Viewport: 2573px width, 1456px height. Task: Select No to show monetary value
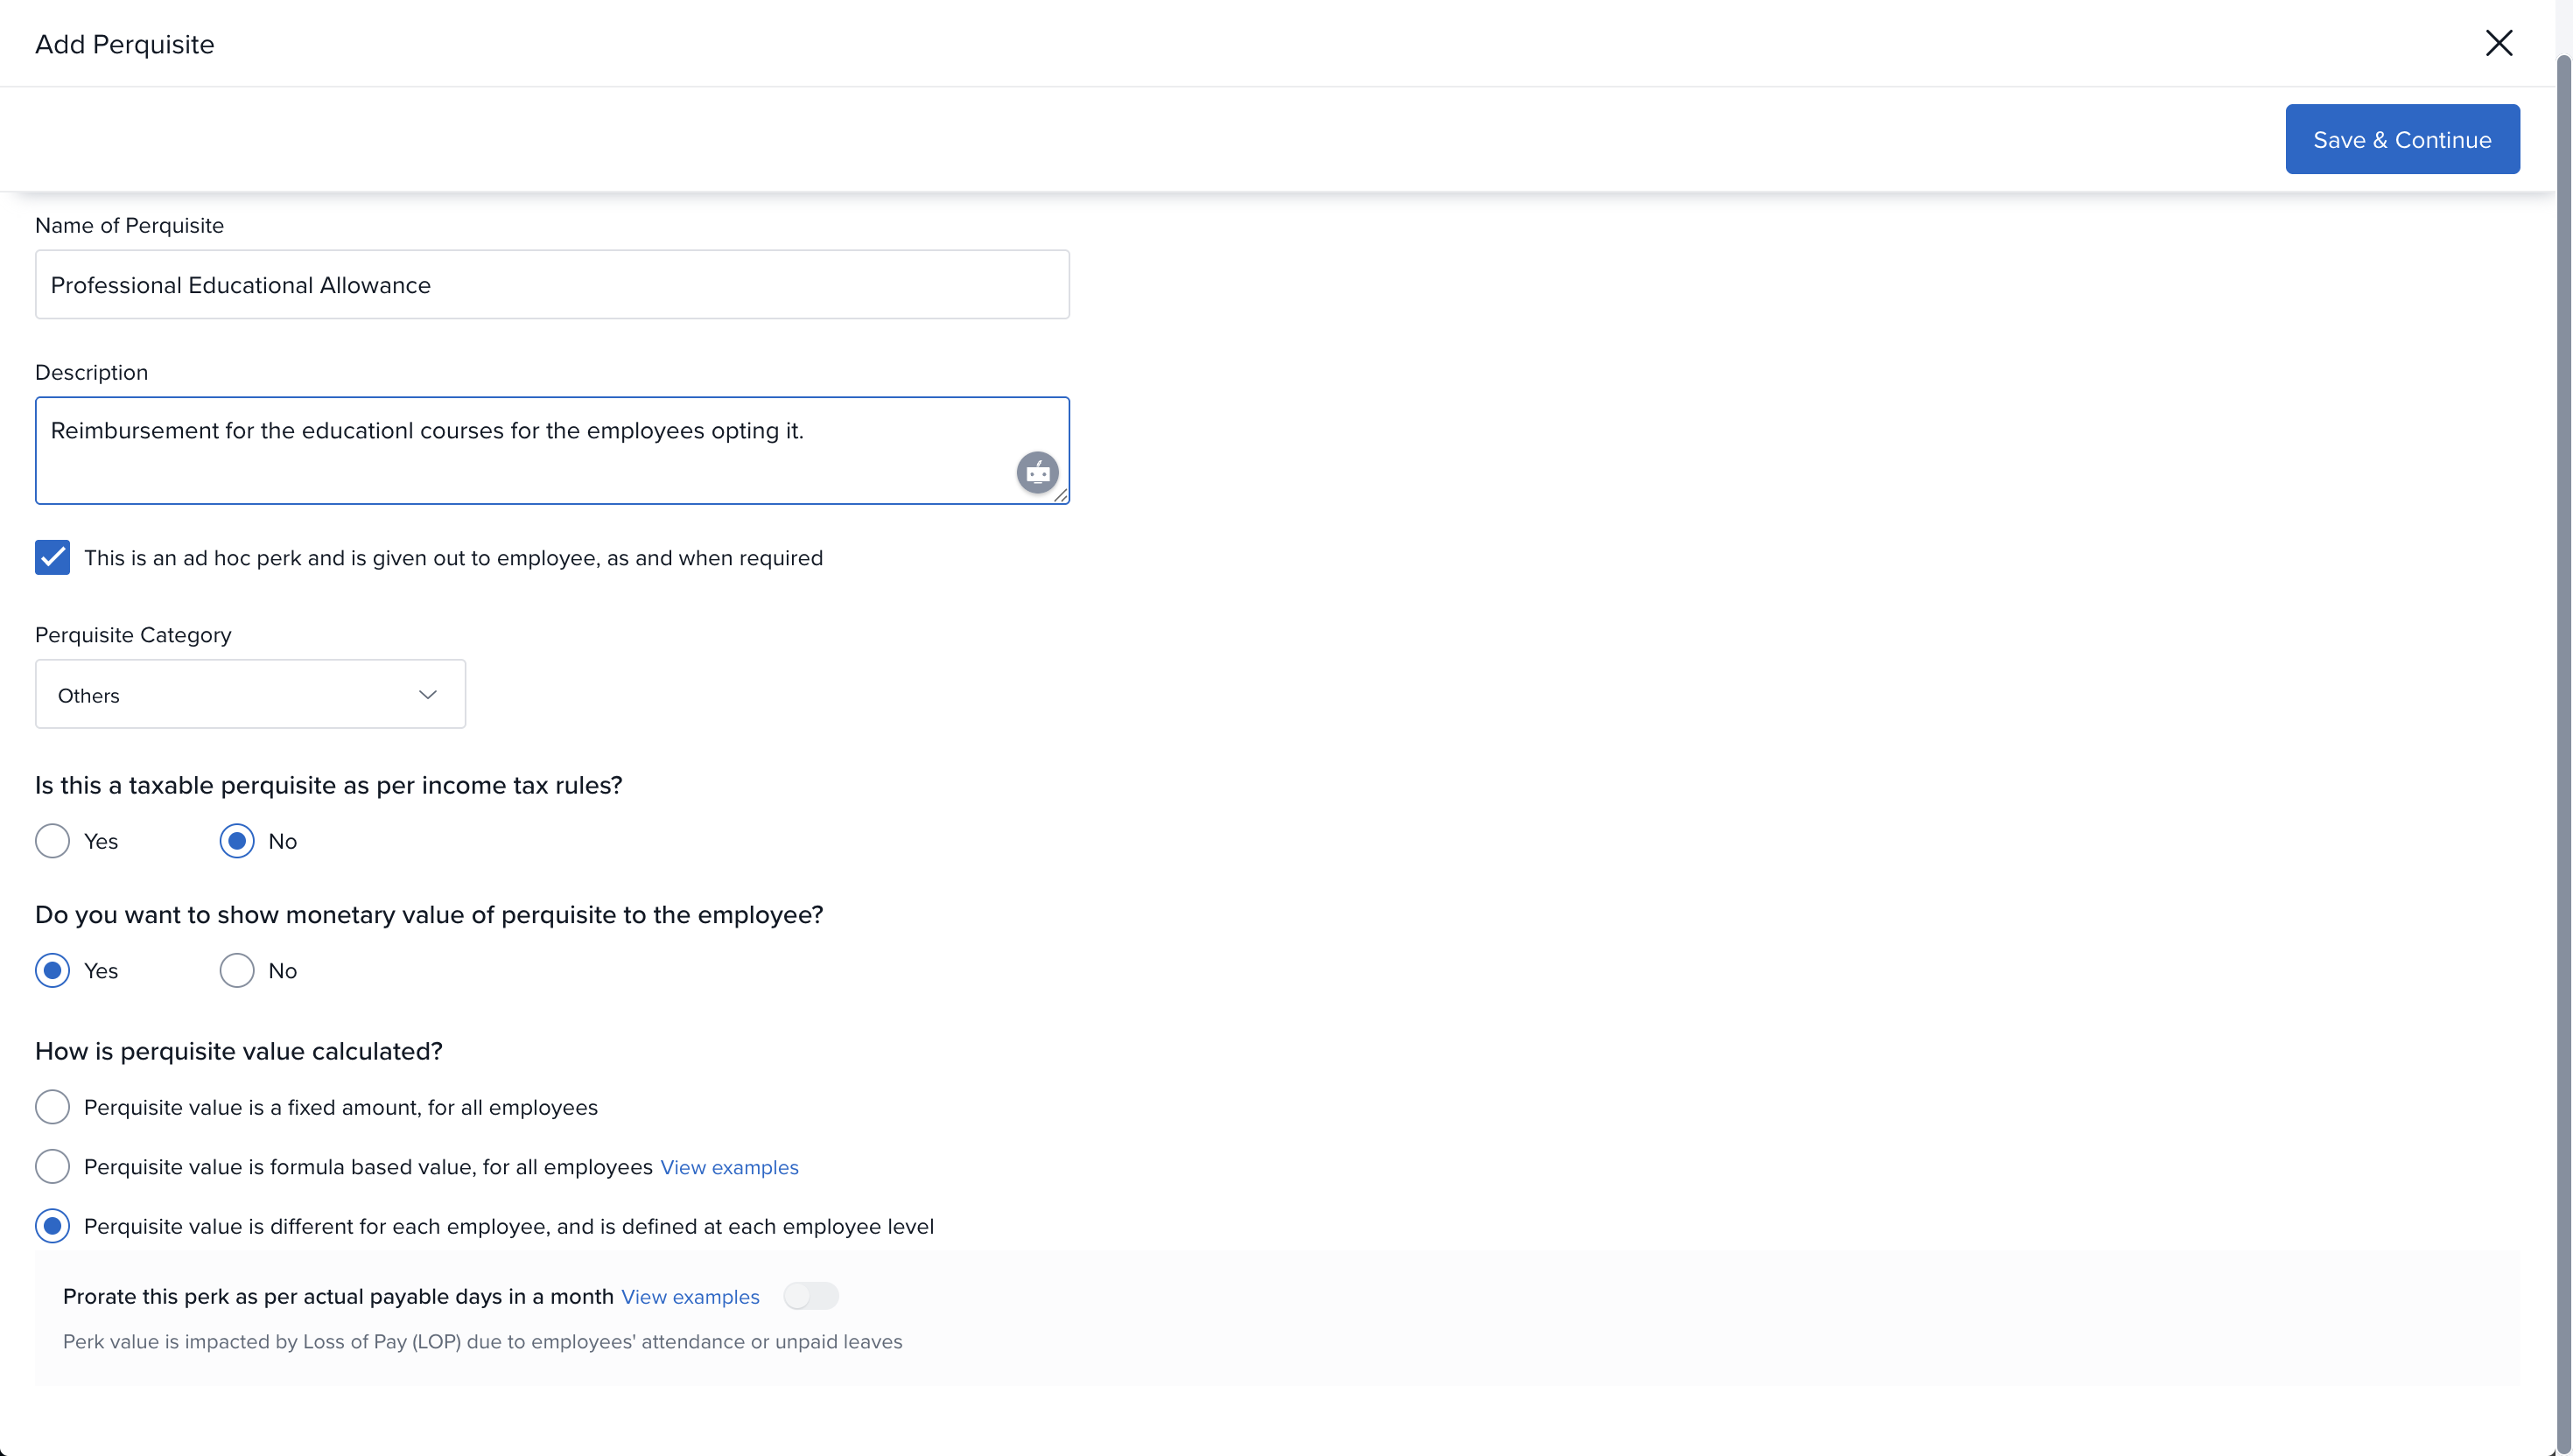click(x=237, y=971)
